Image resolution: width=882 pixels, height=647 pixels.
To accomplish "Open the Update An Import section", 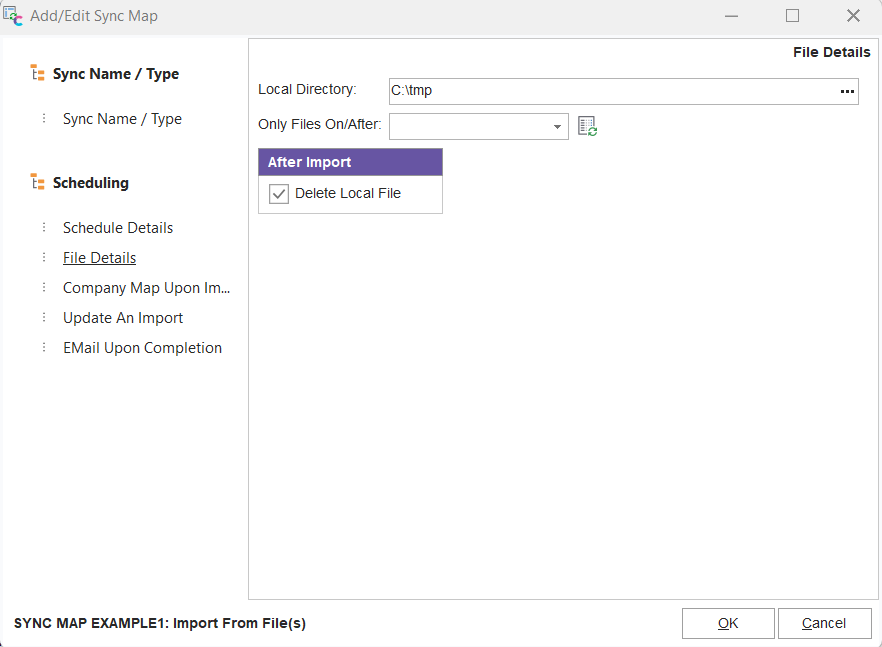I will coord(123,318).
